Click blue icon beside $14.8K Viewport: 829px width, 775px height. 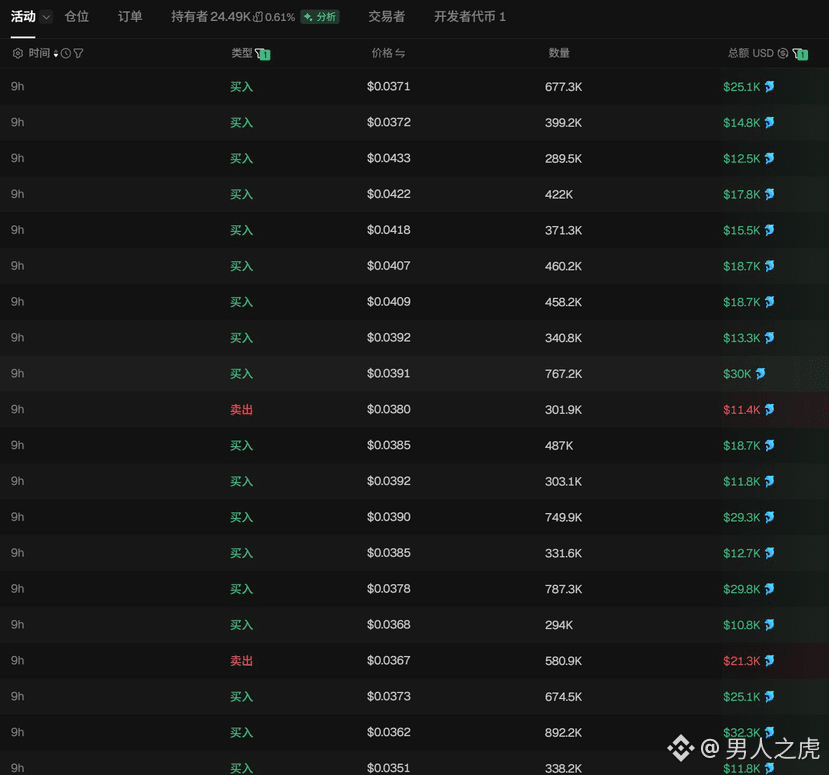[770, 122]
